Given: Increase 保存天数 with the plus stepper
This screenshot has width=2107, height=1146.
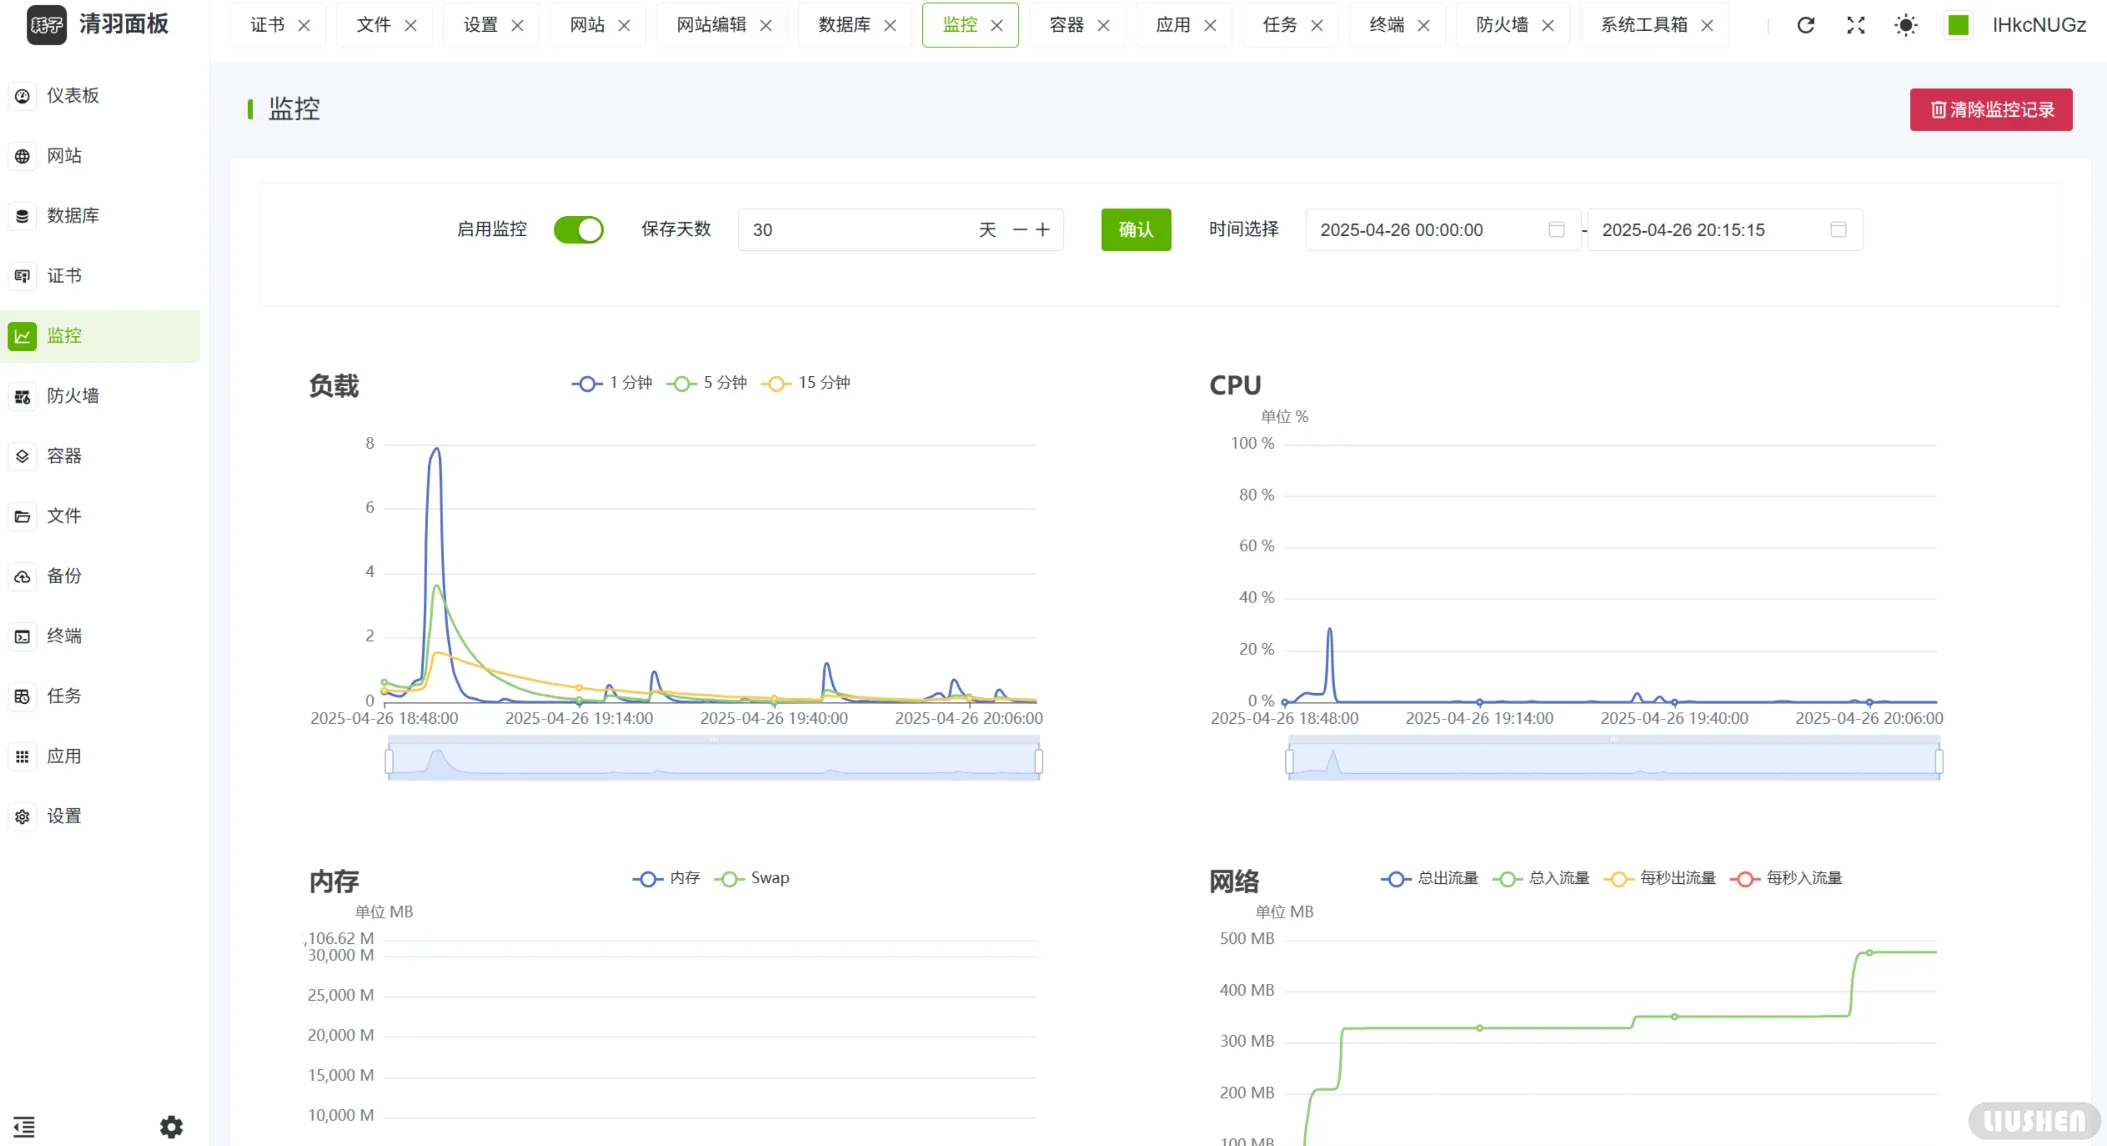Looking at the screenshot, I should tap(1043, 229).
